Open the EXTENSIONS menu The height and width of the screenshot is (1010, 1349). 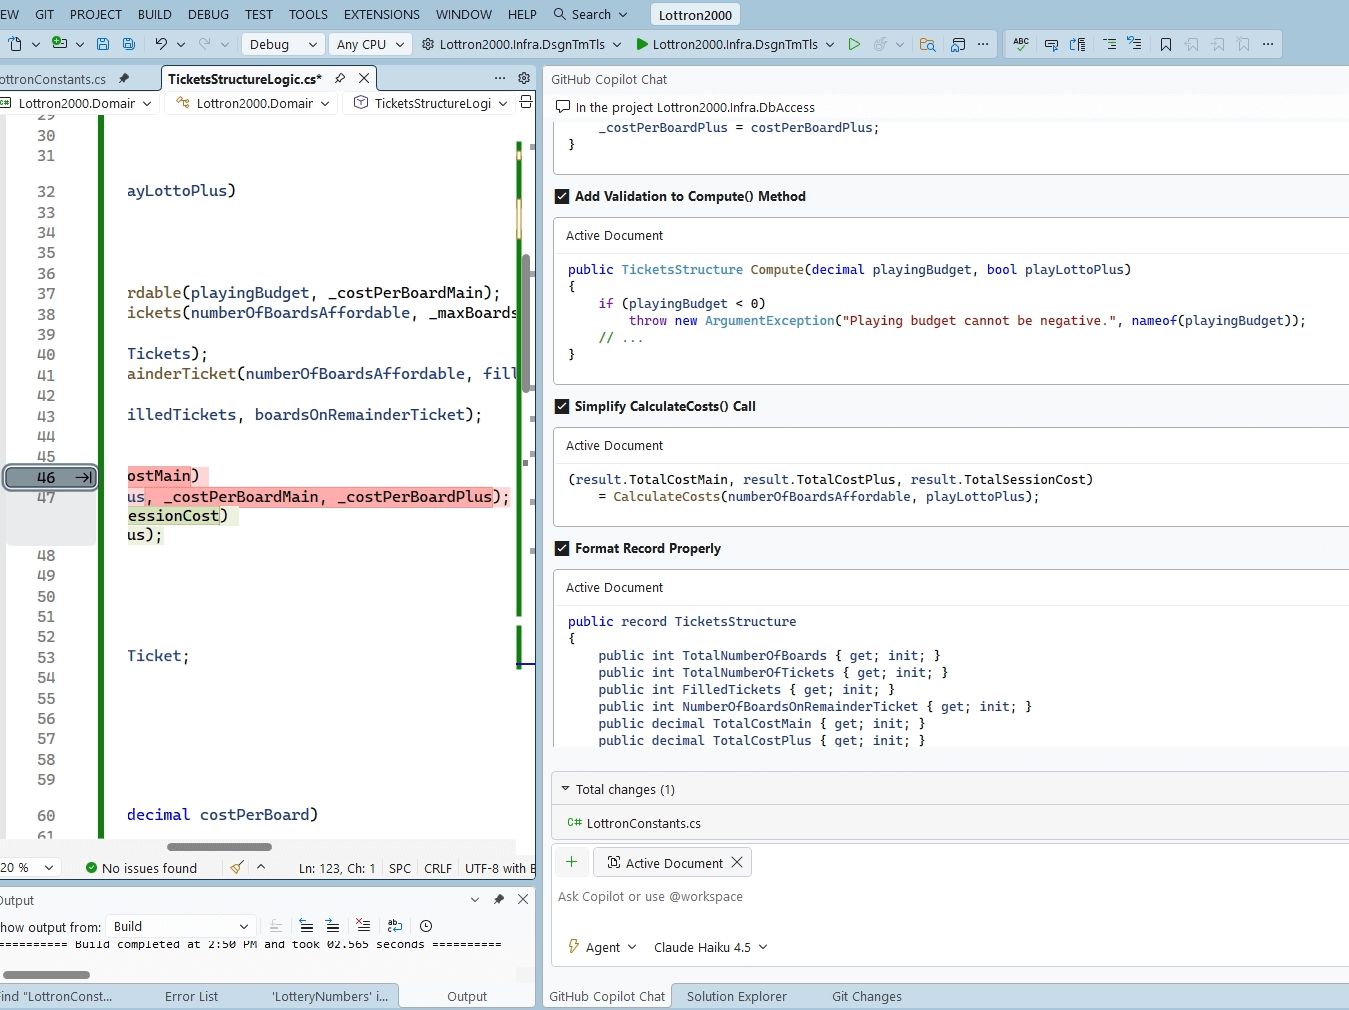(381, 14)
